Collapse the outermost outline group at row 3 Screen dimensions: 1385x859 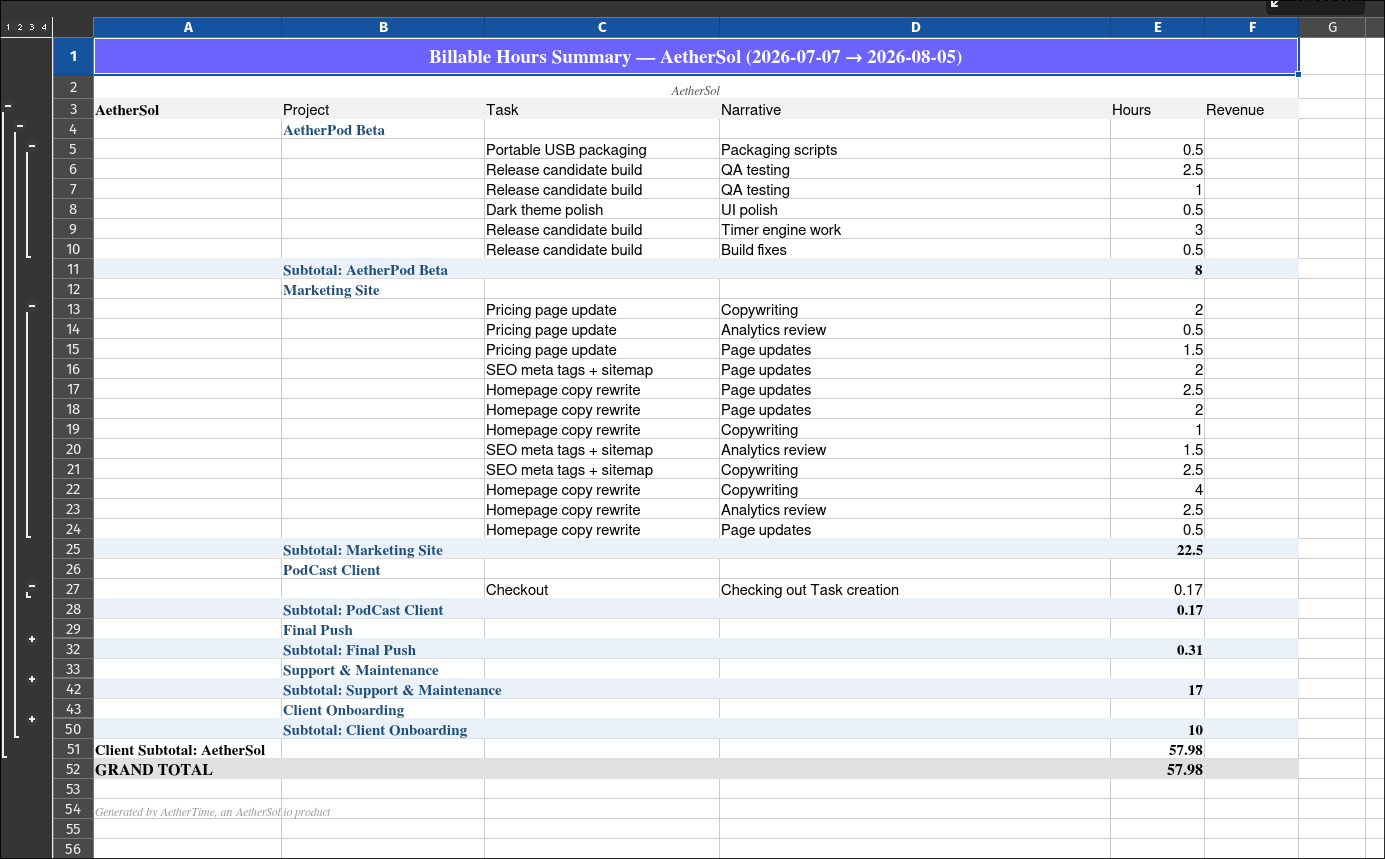point(8,105)
